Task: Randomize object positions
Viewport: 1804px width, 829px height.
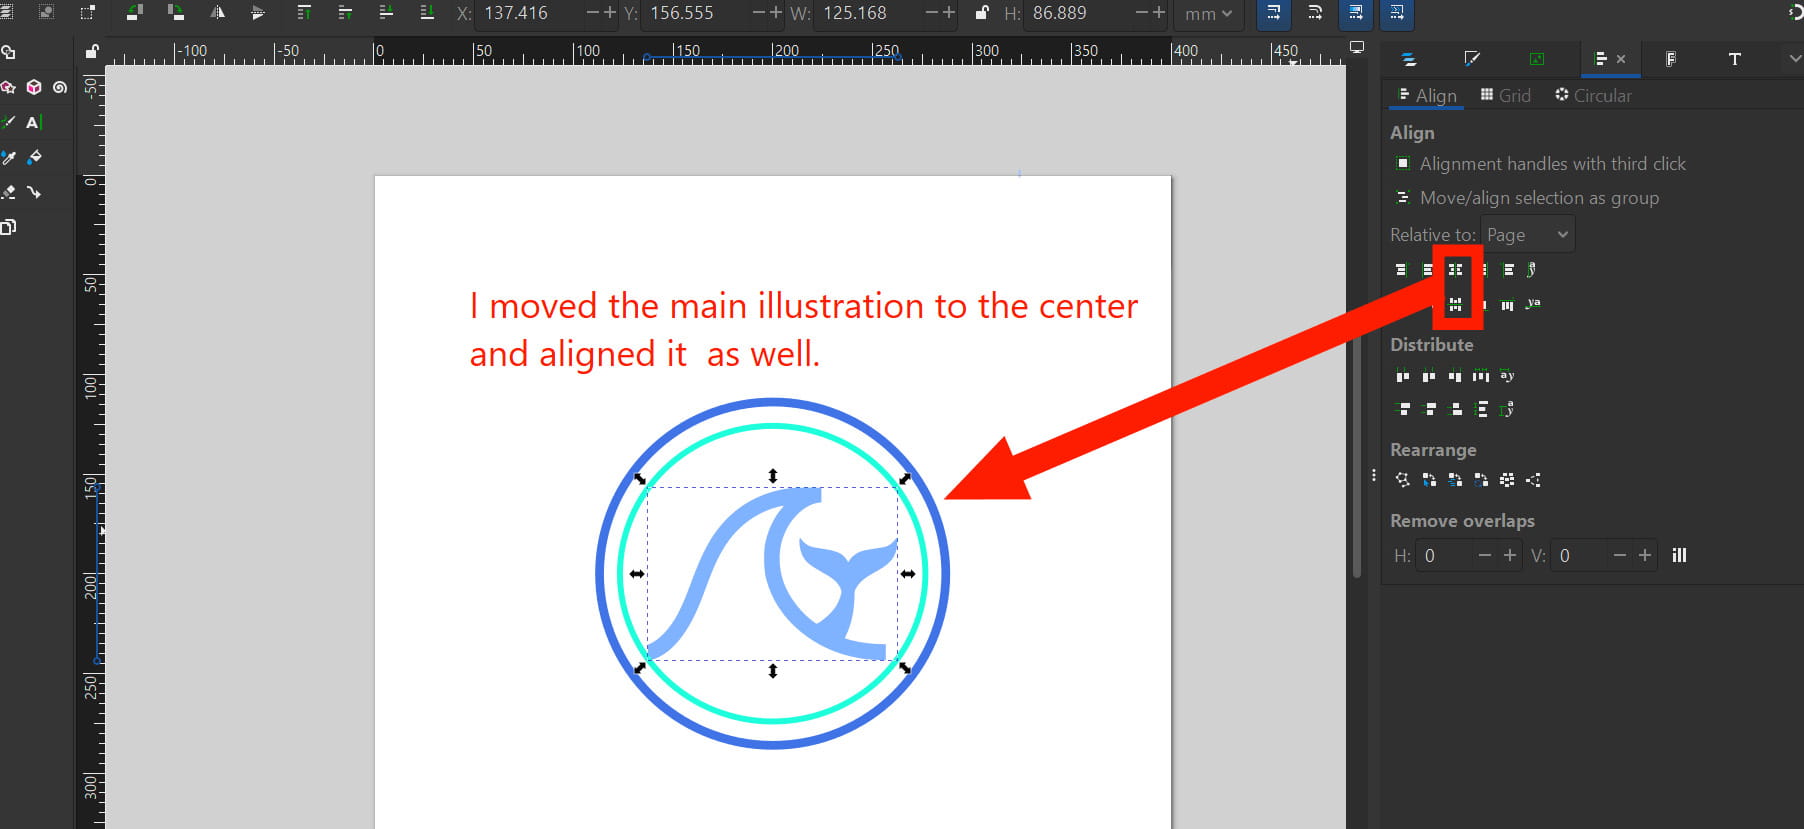Action: pos(1507,480)
